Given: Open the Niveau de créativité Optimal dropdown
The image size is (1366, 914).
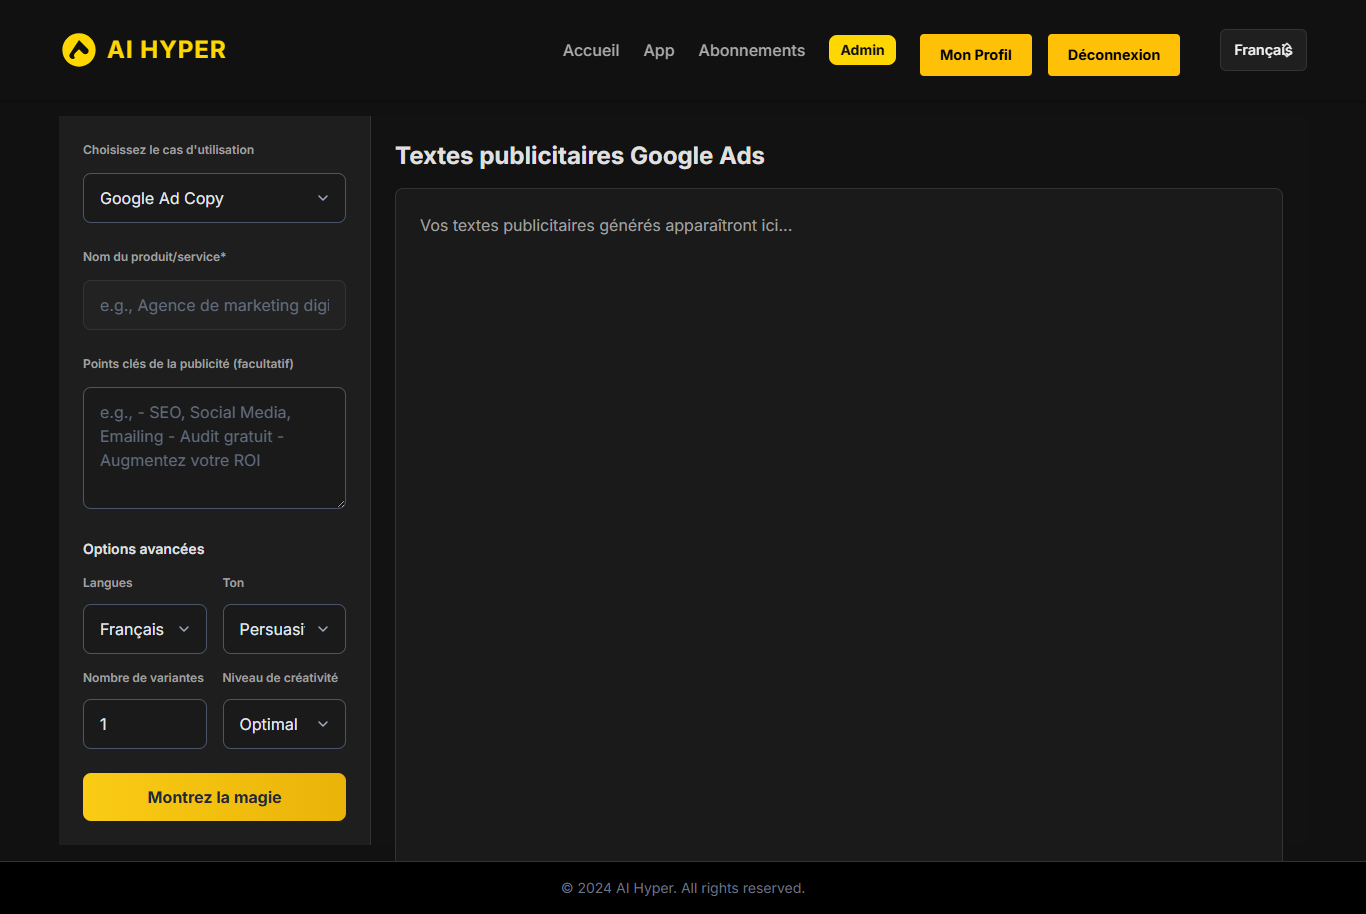Looking at the screenshot, I should click(x=284, y=724).
